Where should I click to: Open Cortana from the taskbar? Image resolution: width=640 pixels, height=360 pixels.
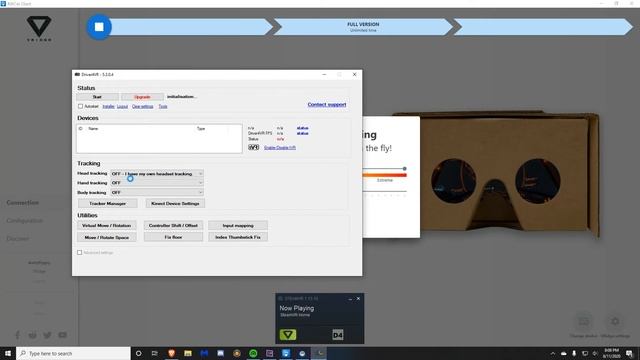pyautogui.click(x=138, y=353)
